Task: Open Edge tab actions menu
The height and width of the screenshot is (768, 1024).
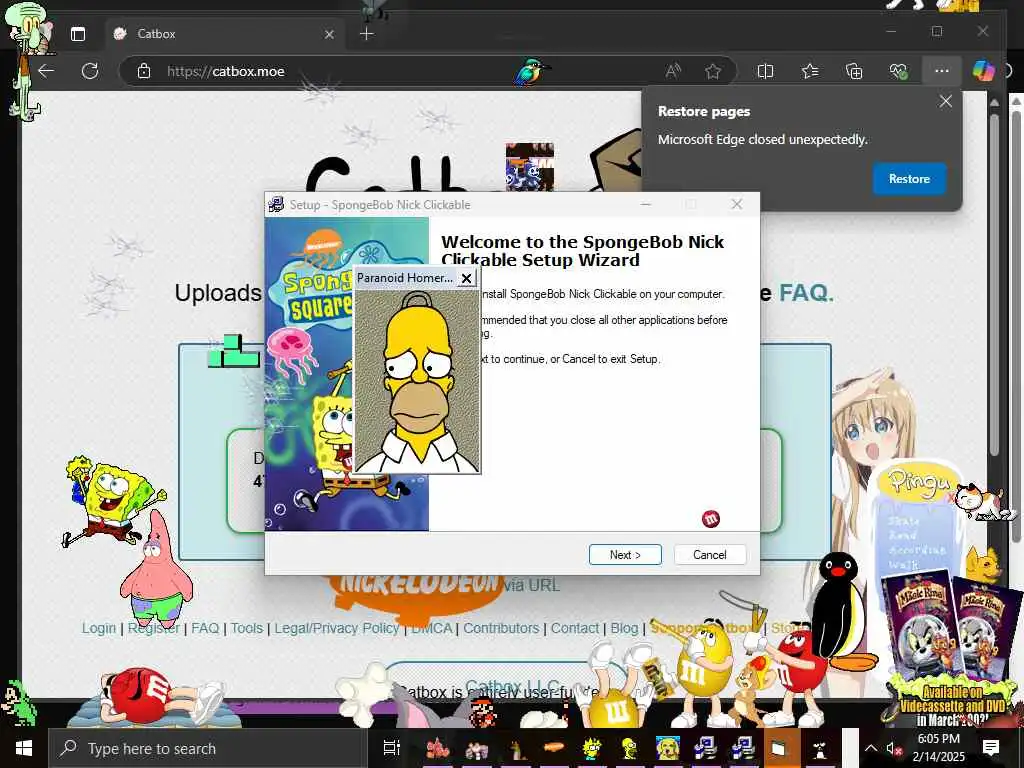Action: tap(78, 34)
